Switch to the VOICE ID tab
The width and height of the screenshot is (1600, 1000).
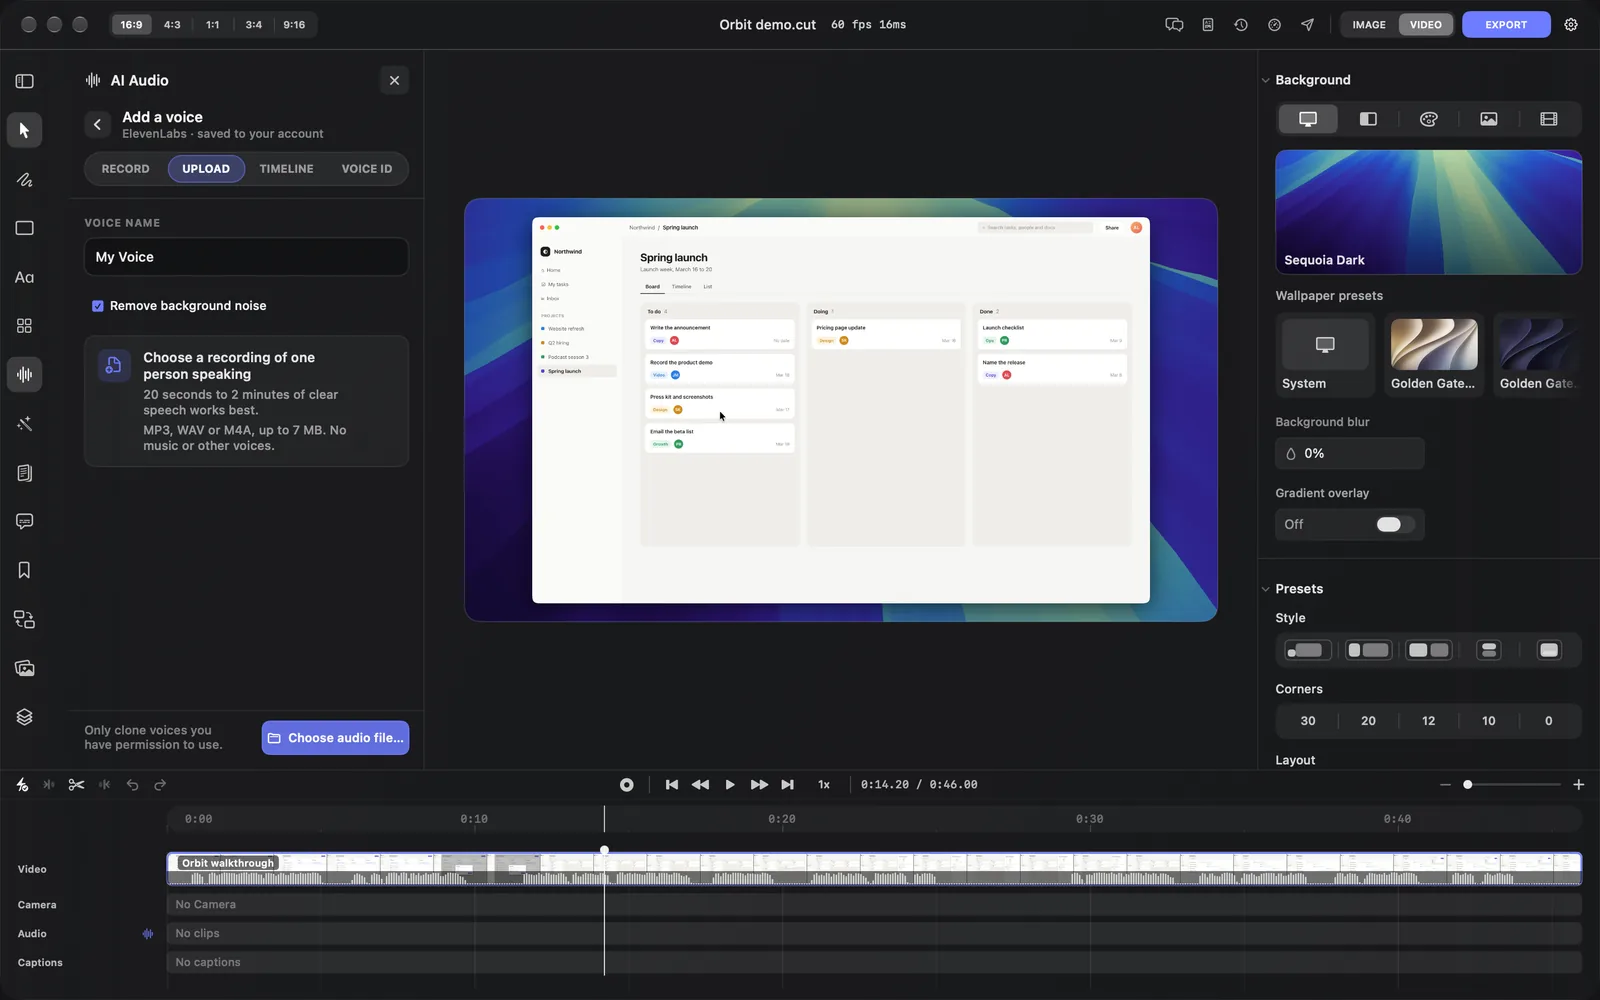coord(367,169)
